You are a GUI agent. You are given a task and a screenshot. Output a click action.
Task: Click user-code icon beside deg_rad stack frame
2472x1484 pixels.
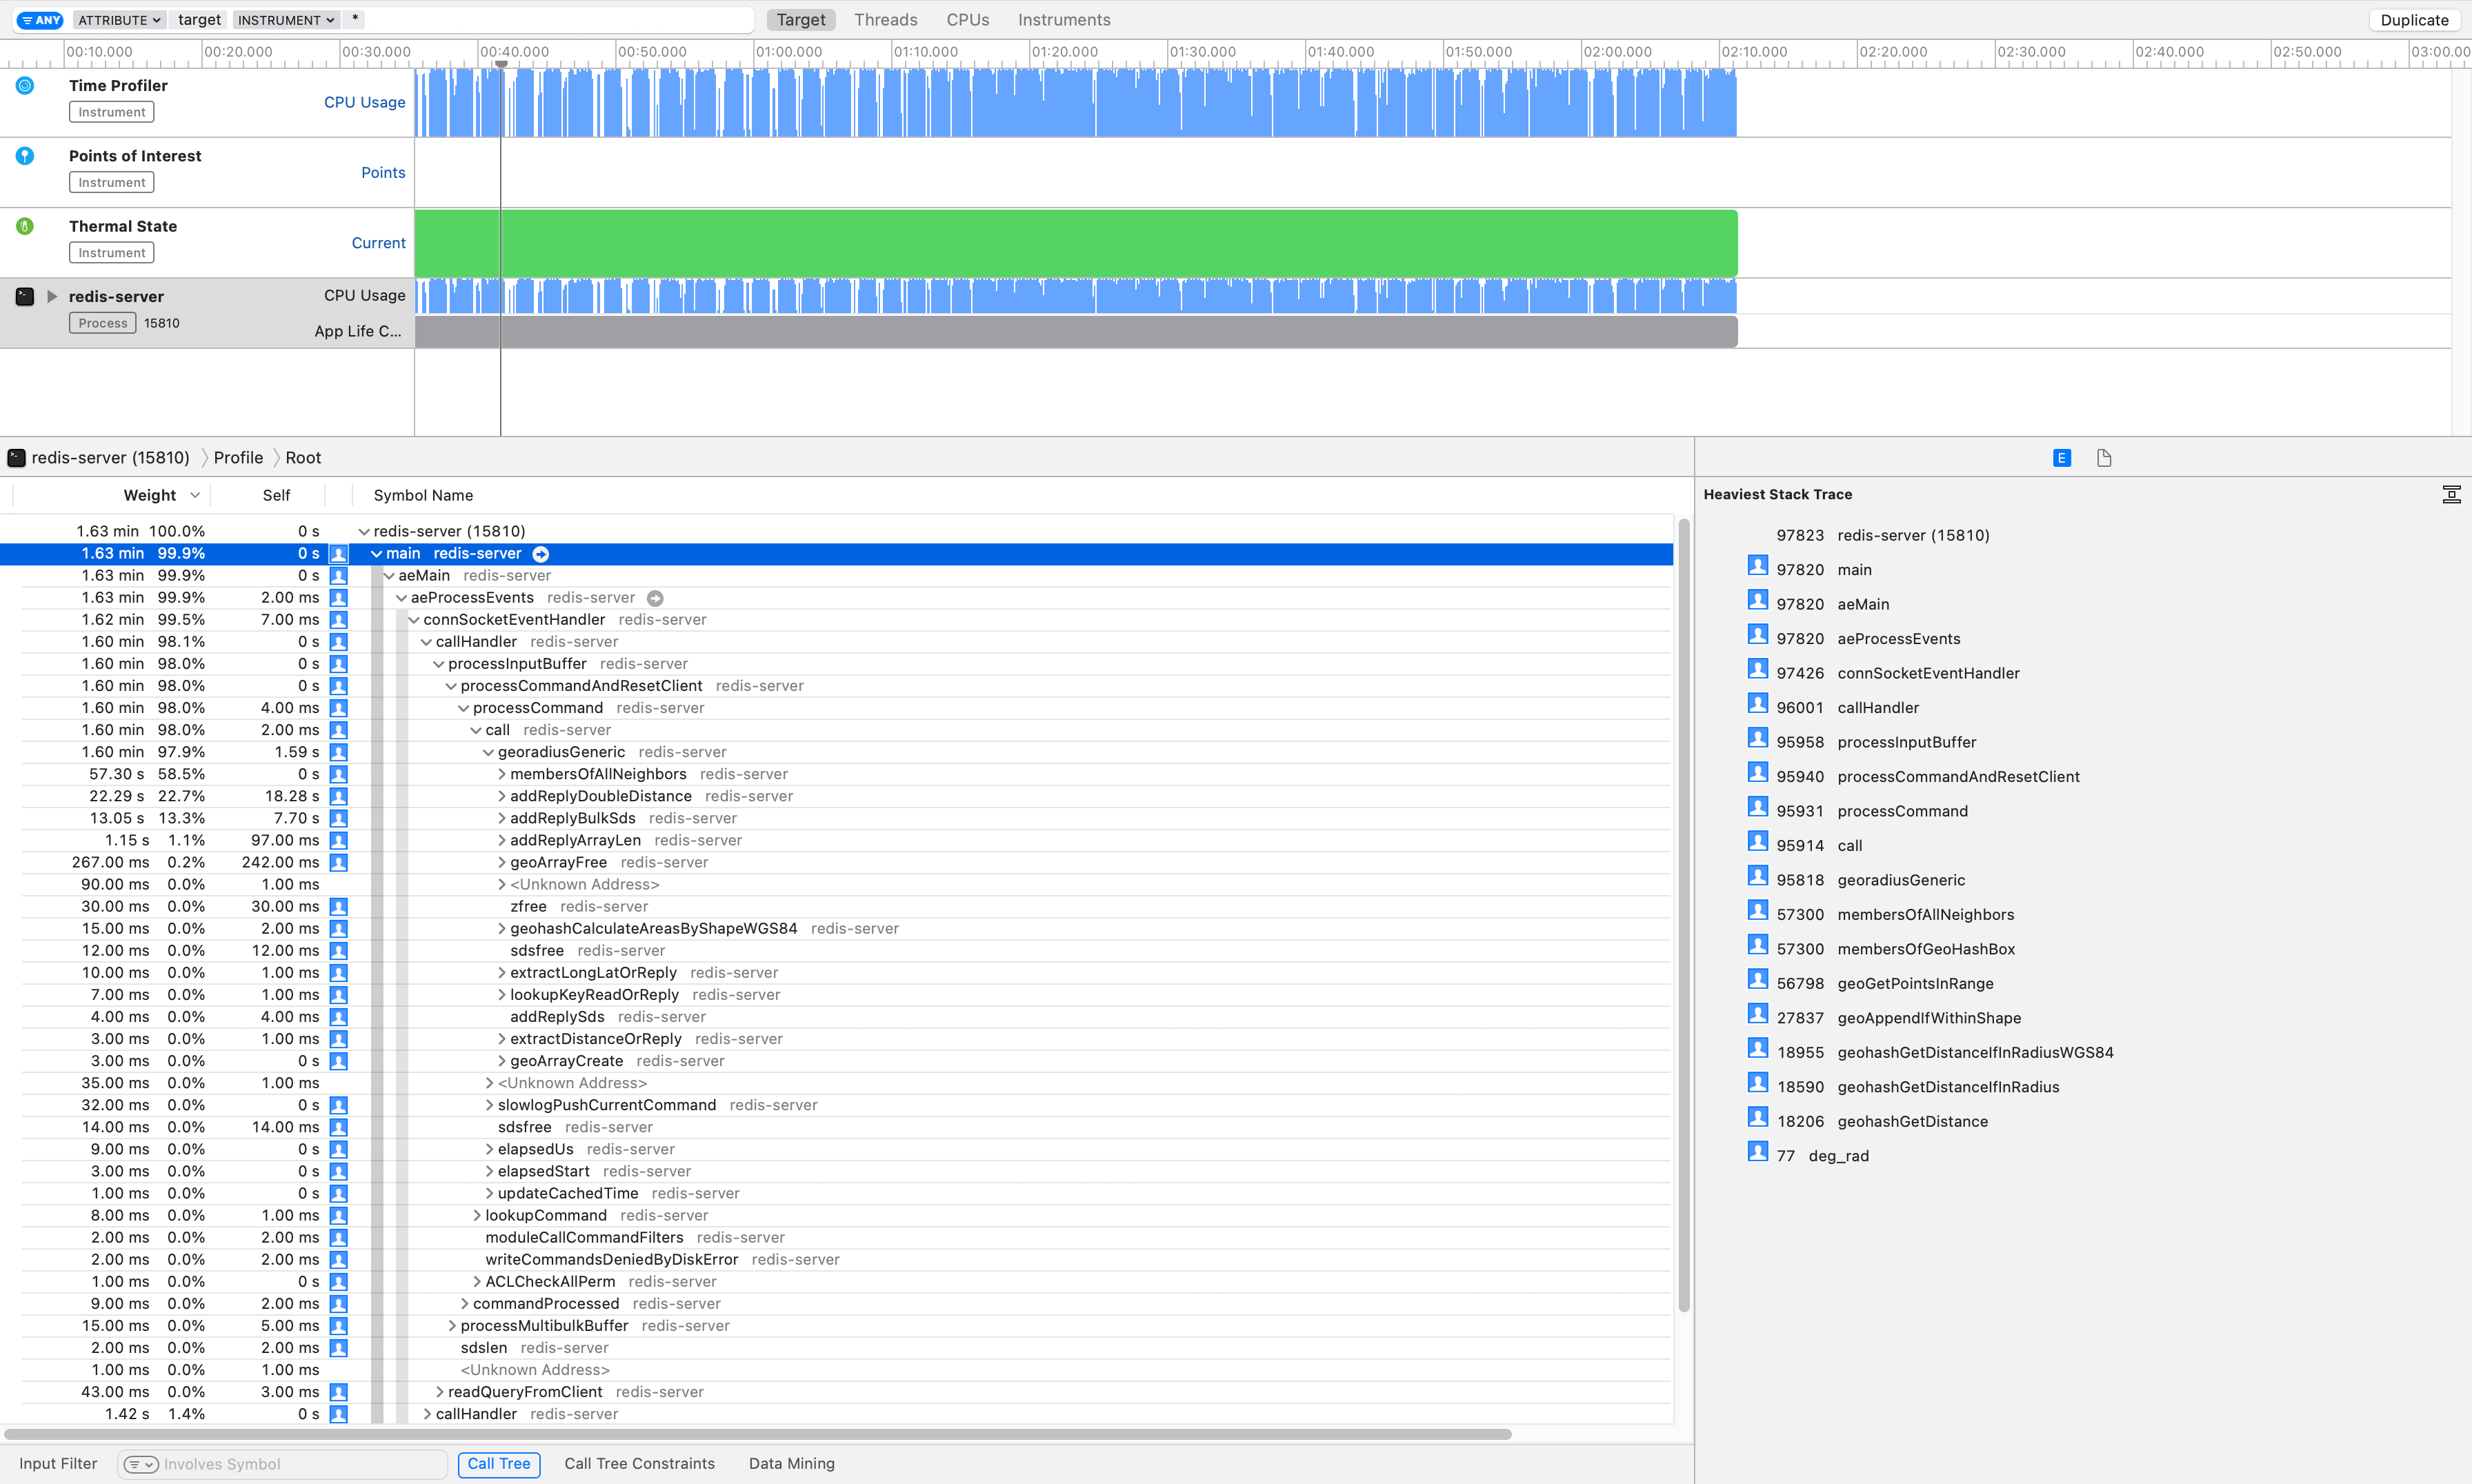(1758, 1152)
